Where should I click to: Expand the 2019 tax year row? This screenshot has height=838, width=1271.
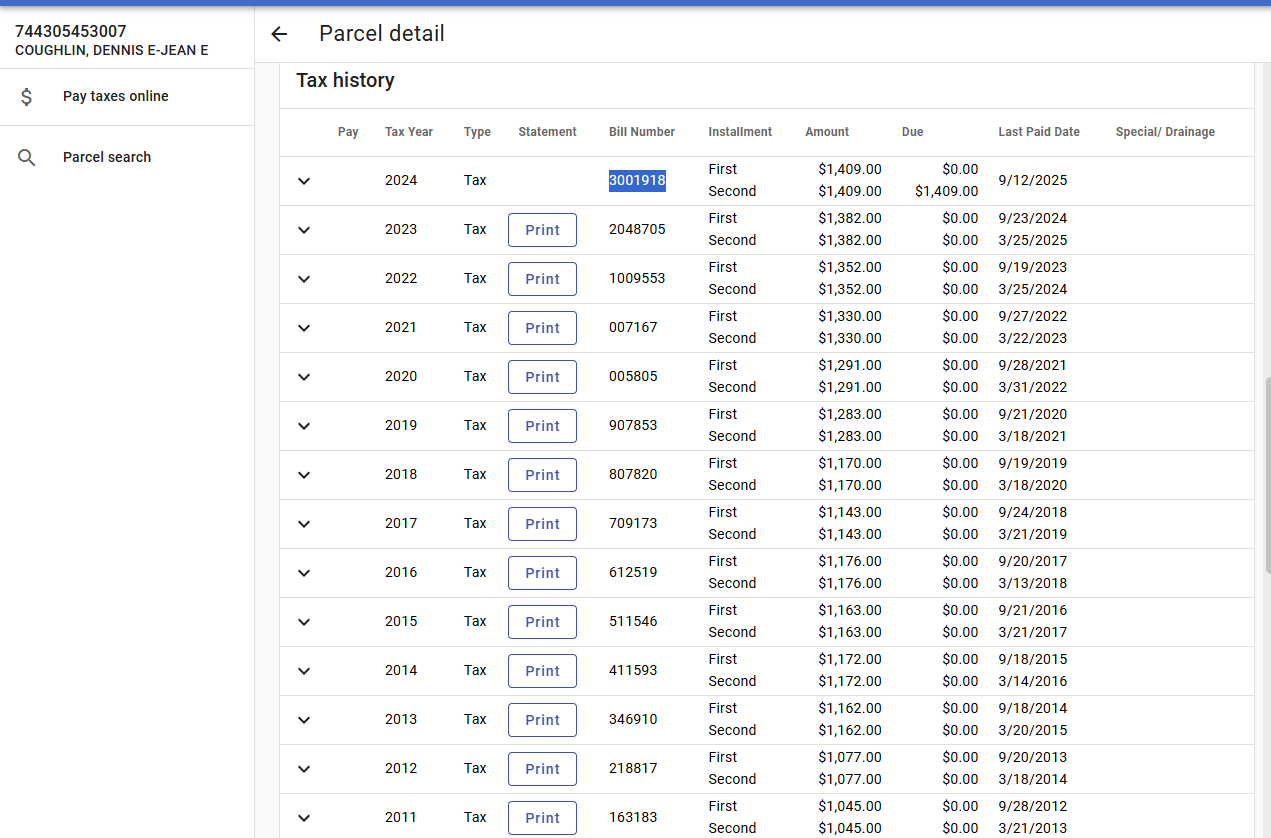(x=305, y=426)
